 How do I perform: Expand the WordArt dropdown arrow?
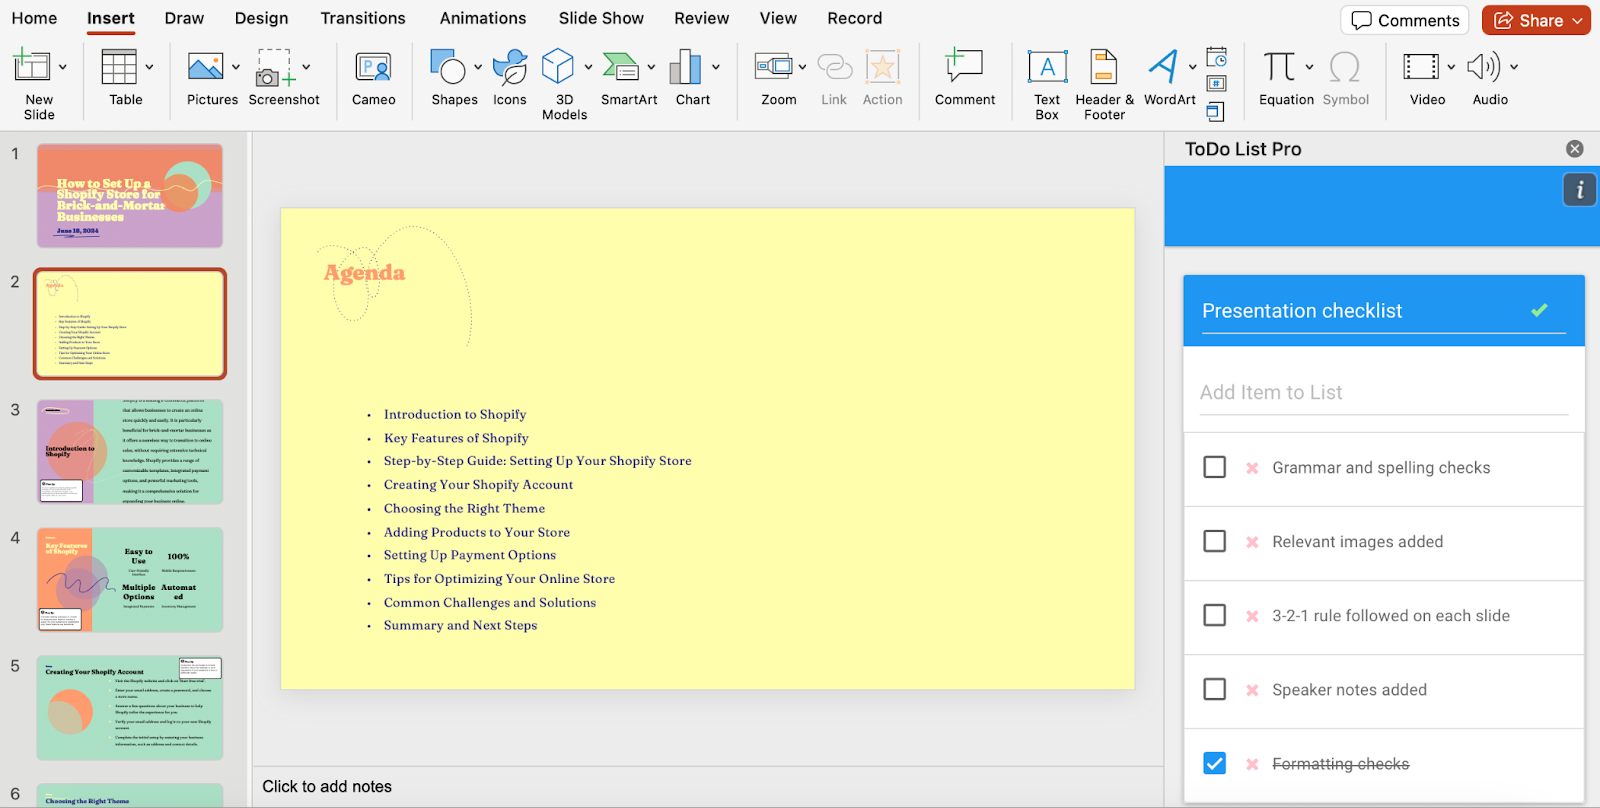(1192, 67)
